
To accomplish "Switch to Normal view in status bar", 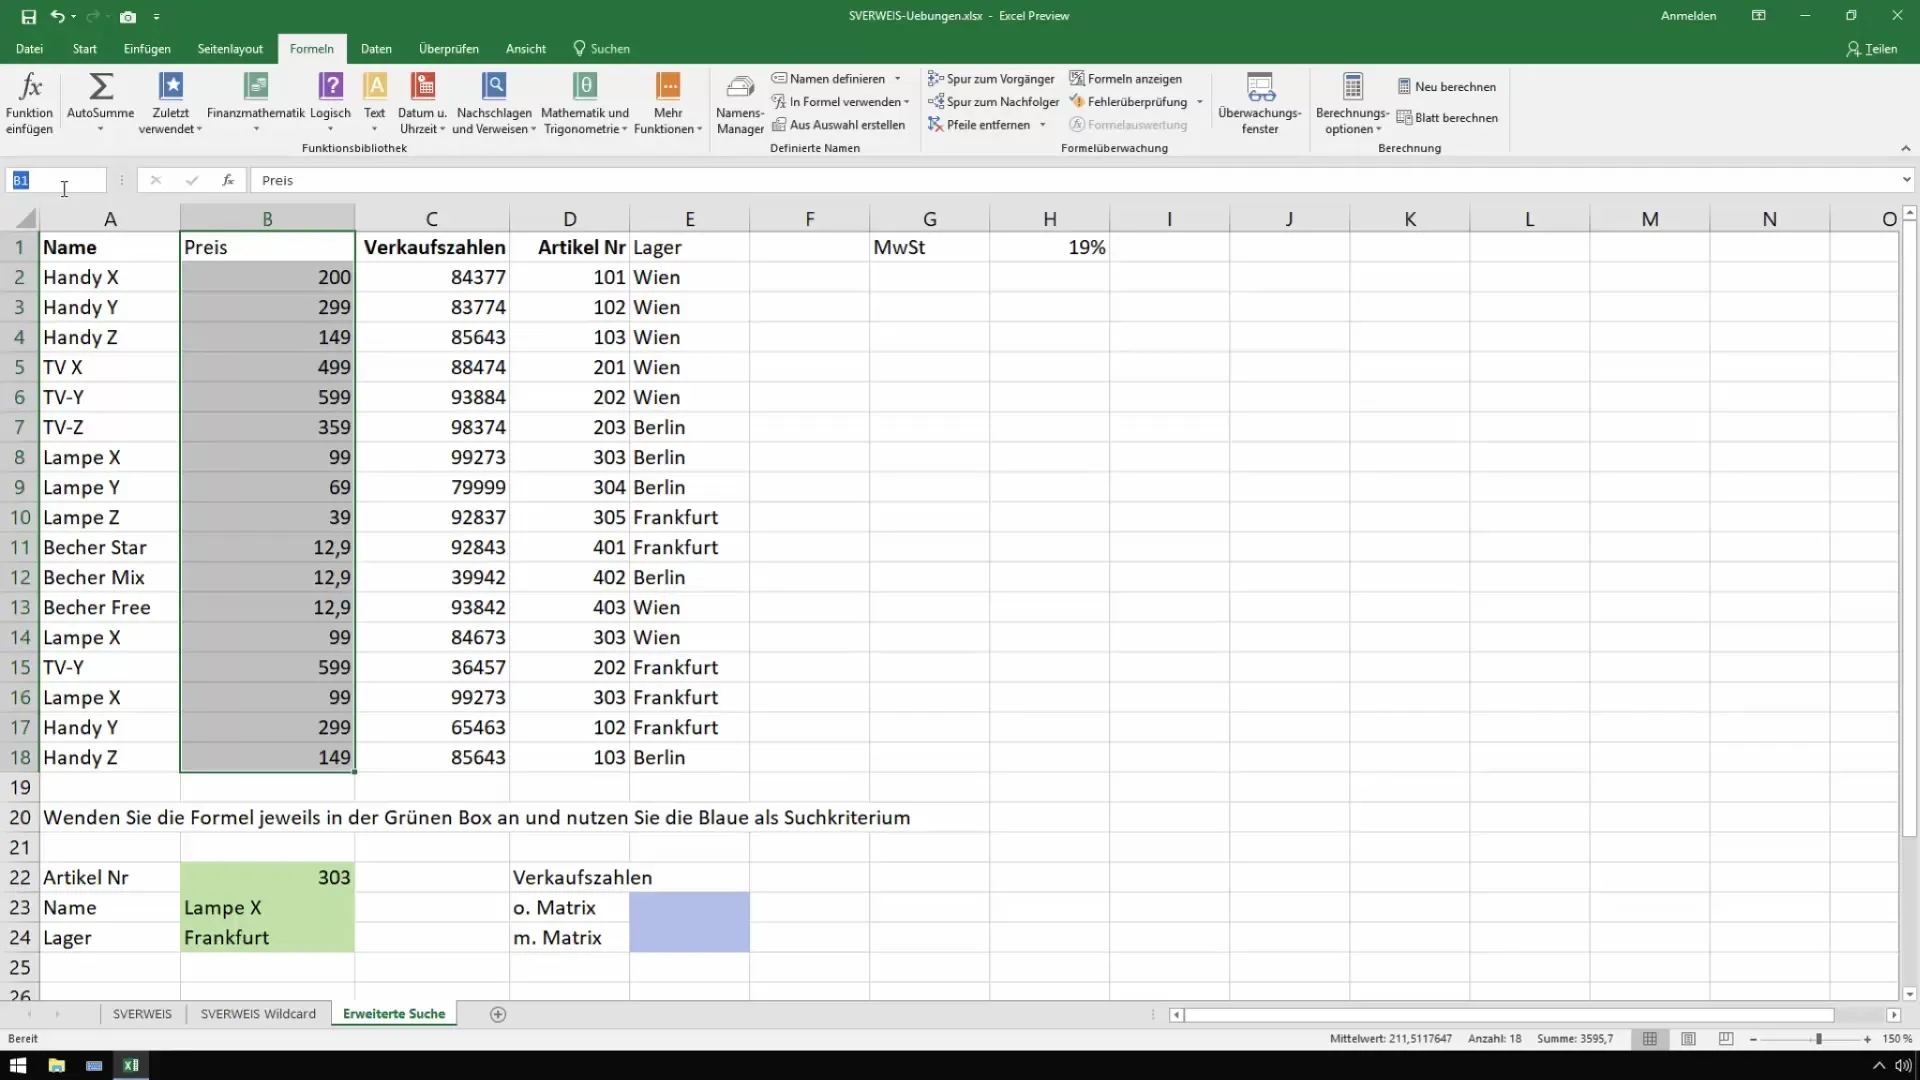I will coord(1650,1039).
